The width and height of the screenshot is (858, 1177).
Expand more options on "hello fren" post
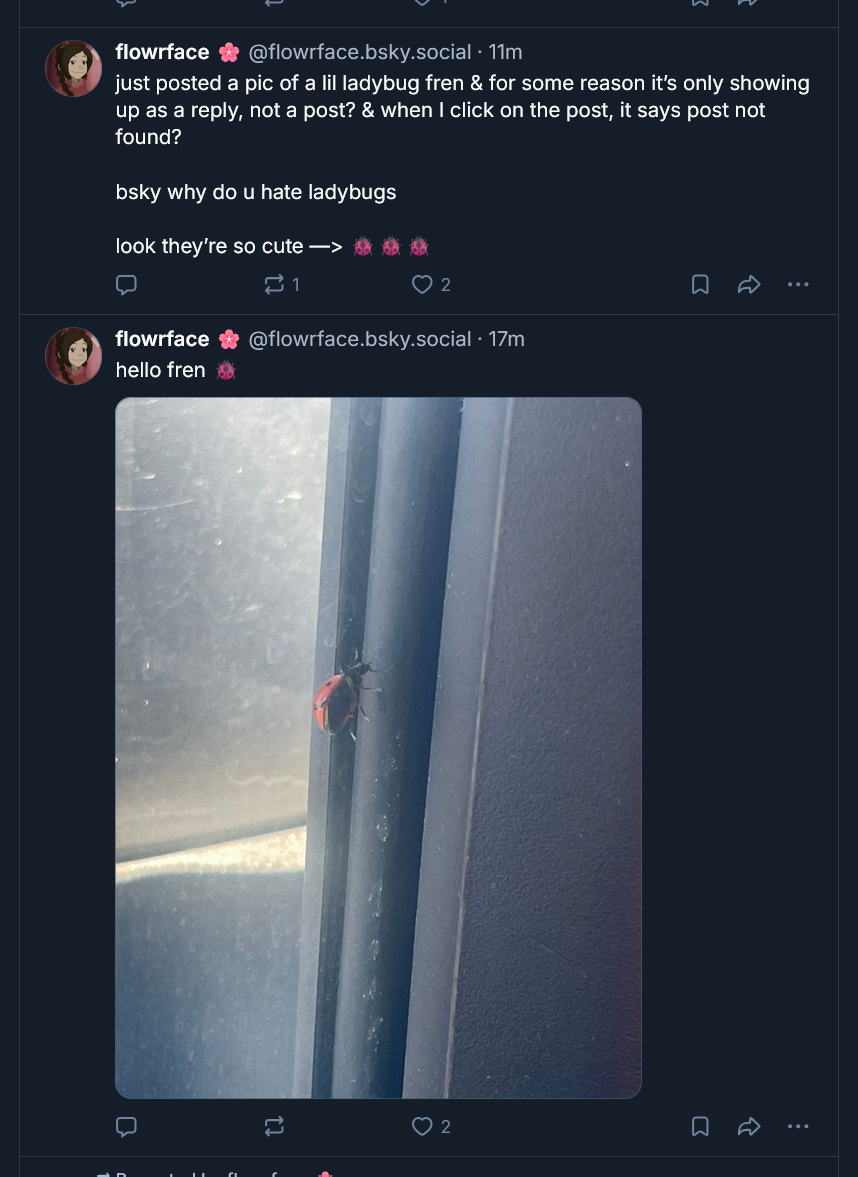click(x=797, y=1127)
